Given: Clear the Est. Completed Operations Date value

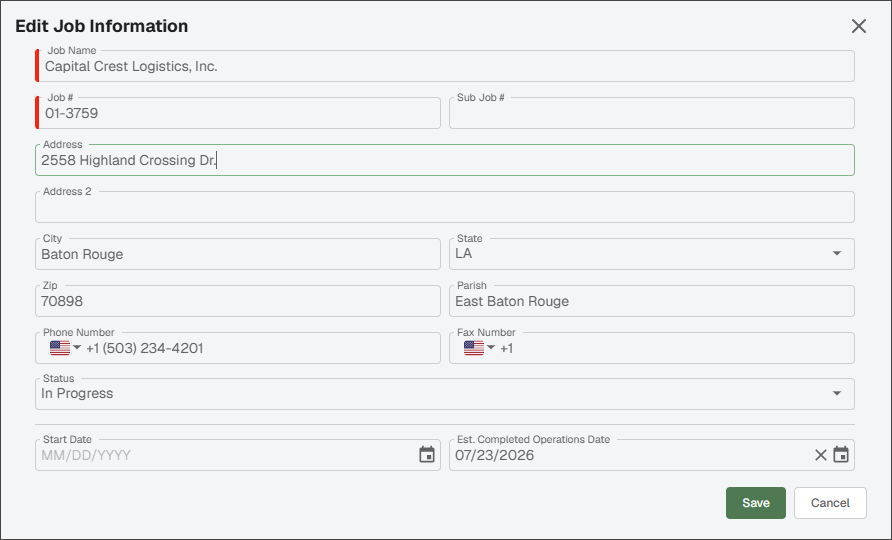Looking at the screenshot, I should 820,455.
